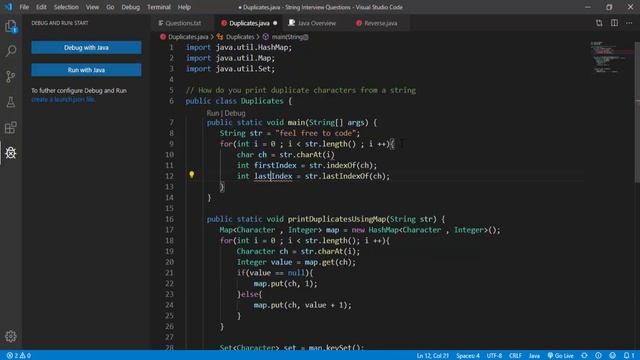Click the errors and warnings status indicator
The image size is (640, 360).
pos(19,356)
